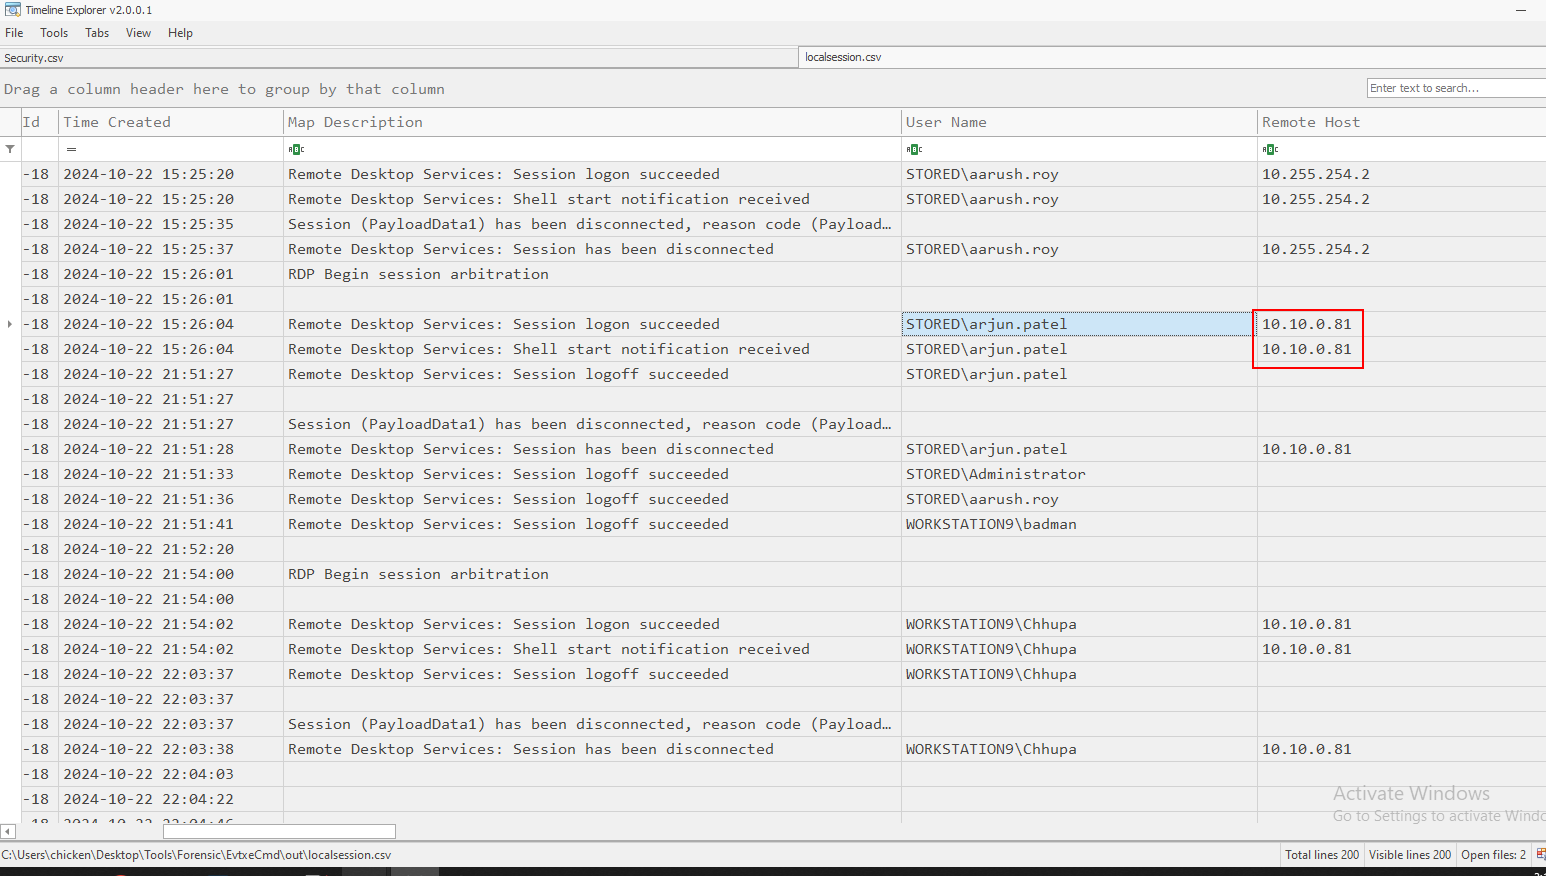Click the ABC filter icon under Remote Host
This screenshot has height=876, width=1546.
pyautogui.click(x=1269, y=149)
